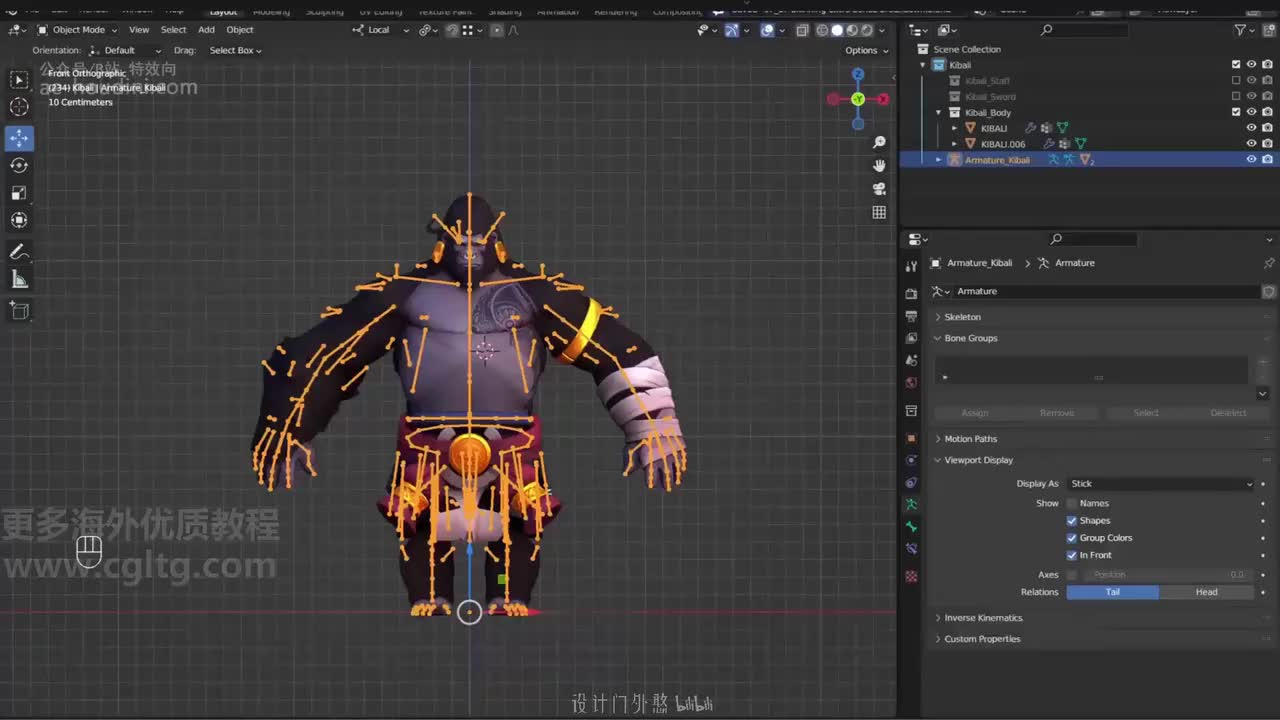Viewport: 1280px width, 720px height.
Task: Open the View Layer properties tab
Action: click(911, 338)
